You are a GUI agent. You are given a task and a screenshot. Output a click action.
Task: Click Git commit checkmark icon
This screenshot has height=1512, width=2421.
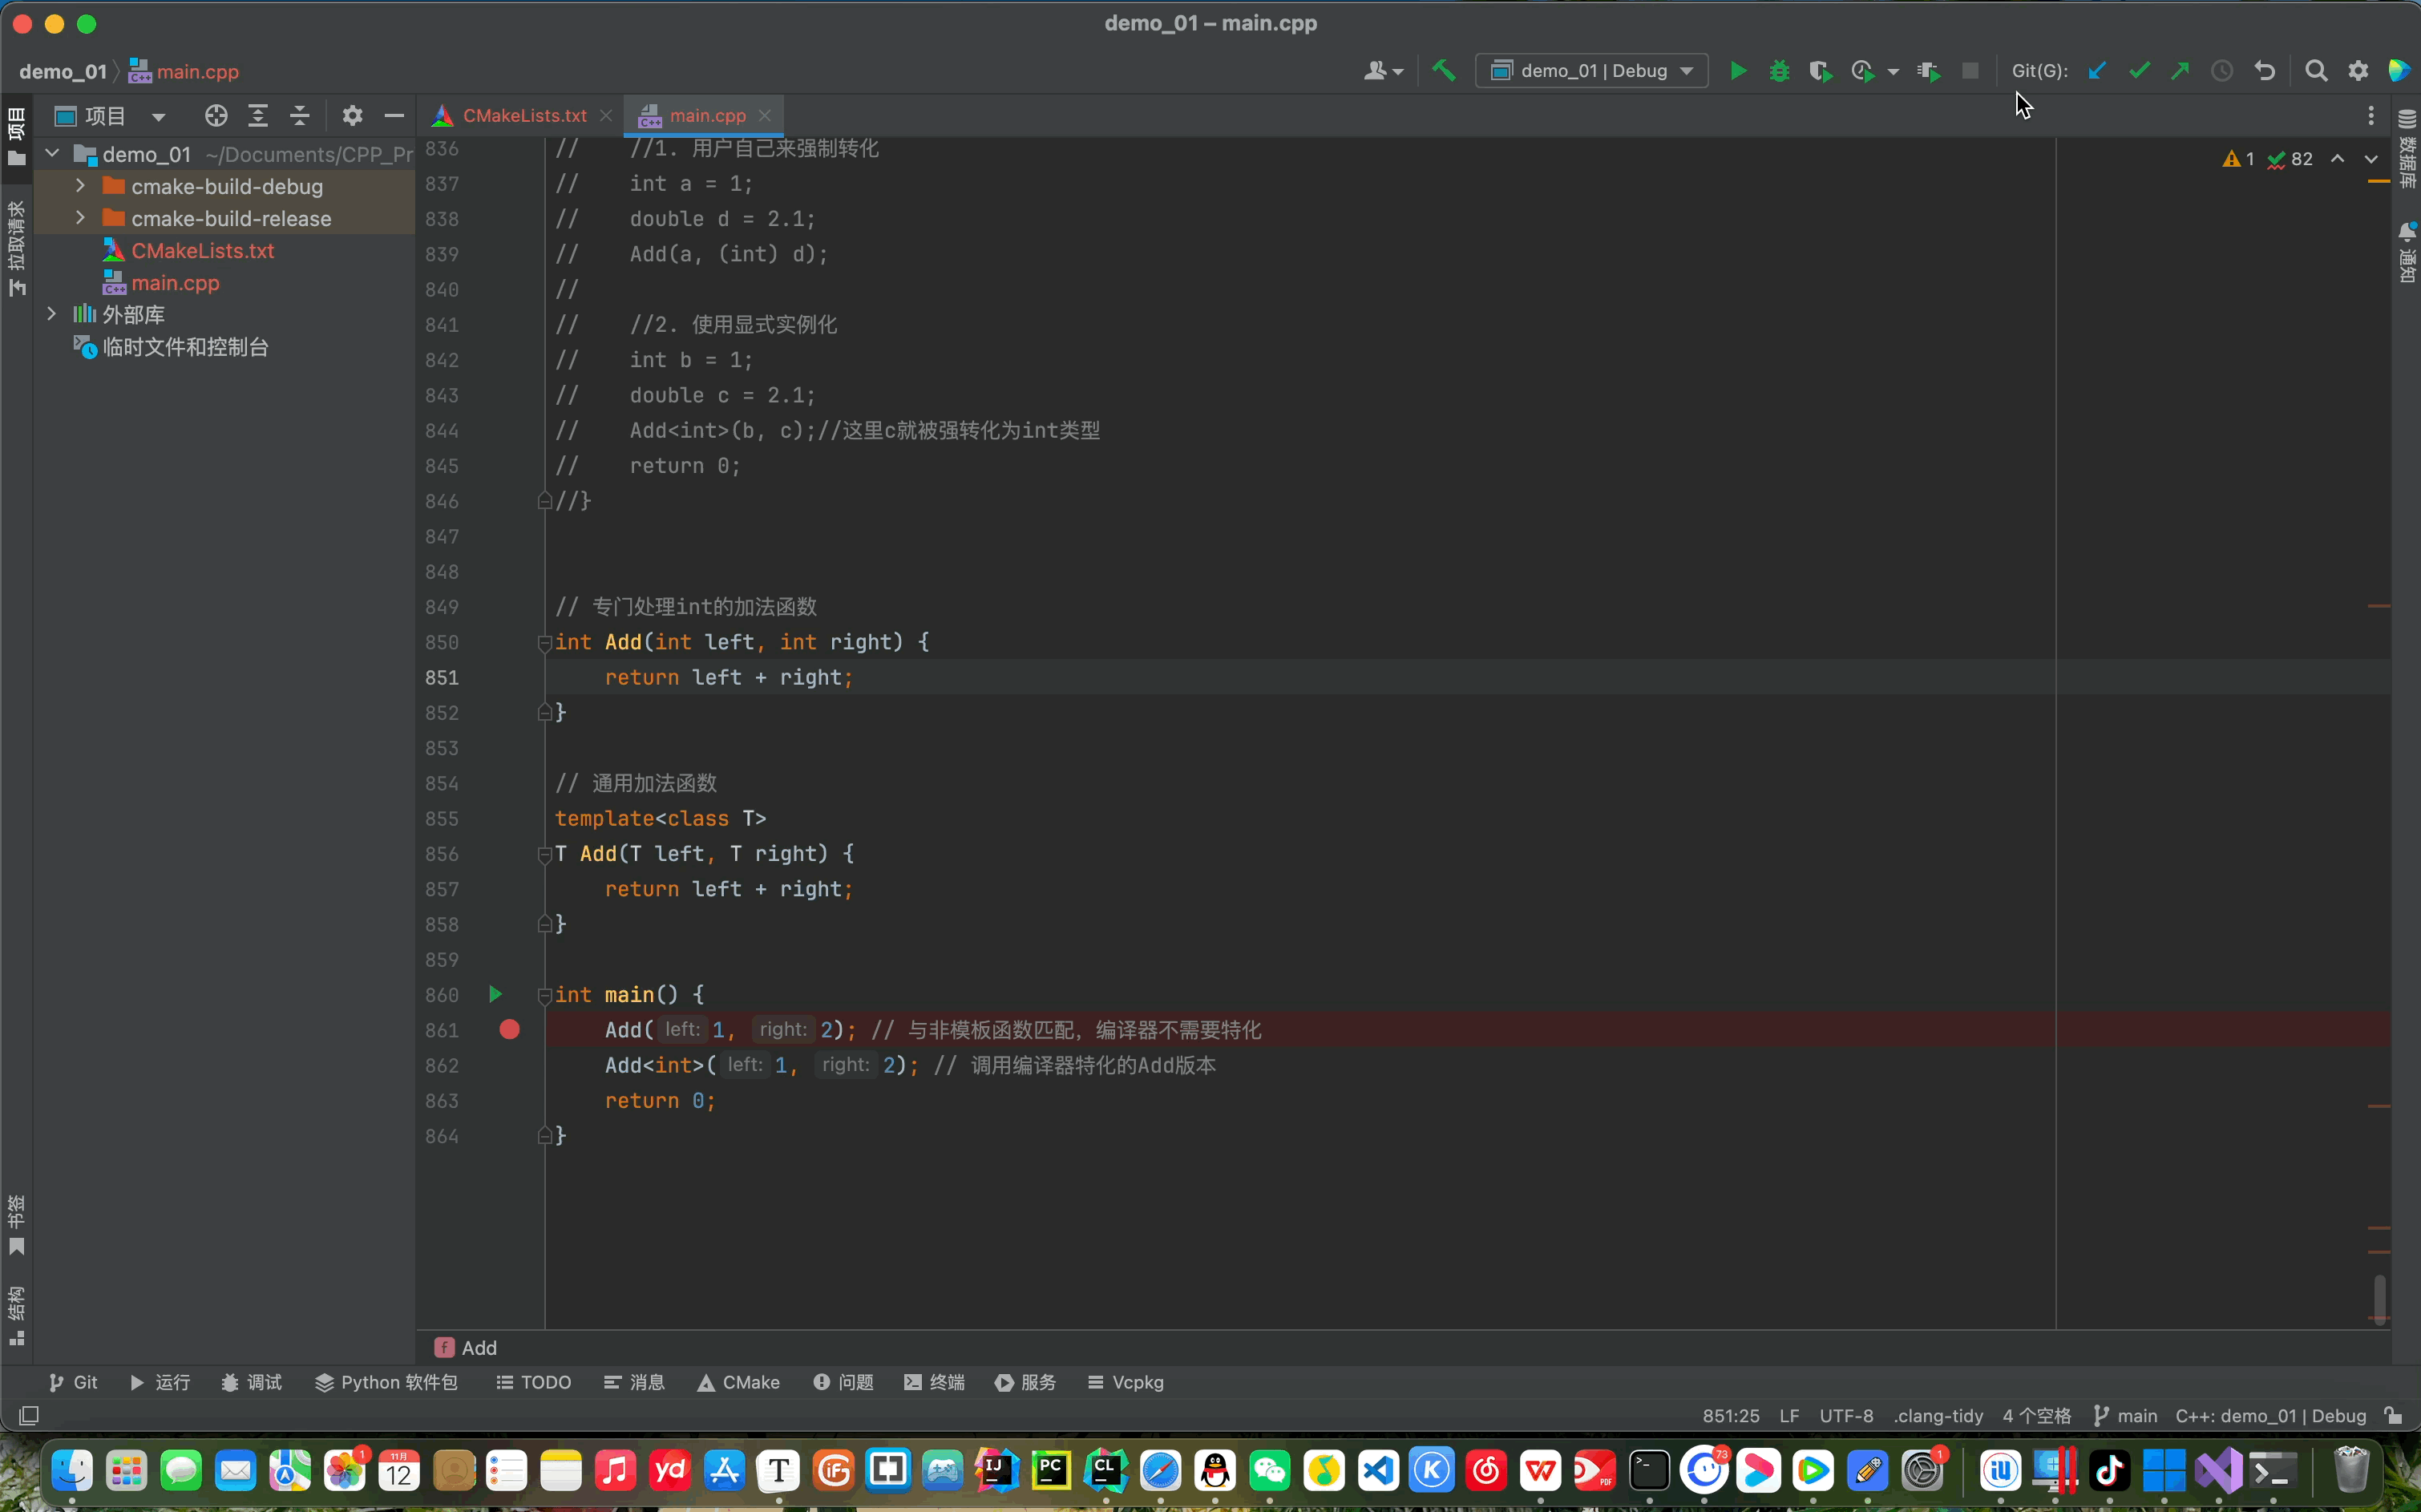[2139, 71]
